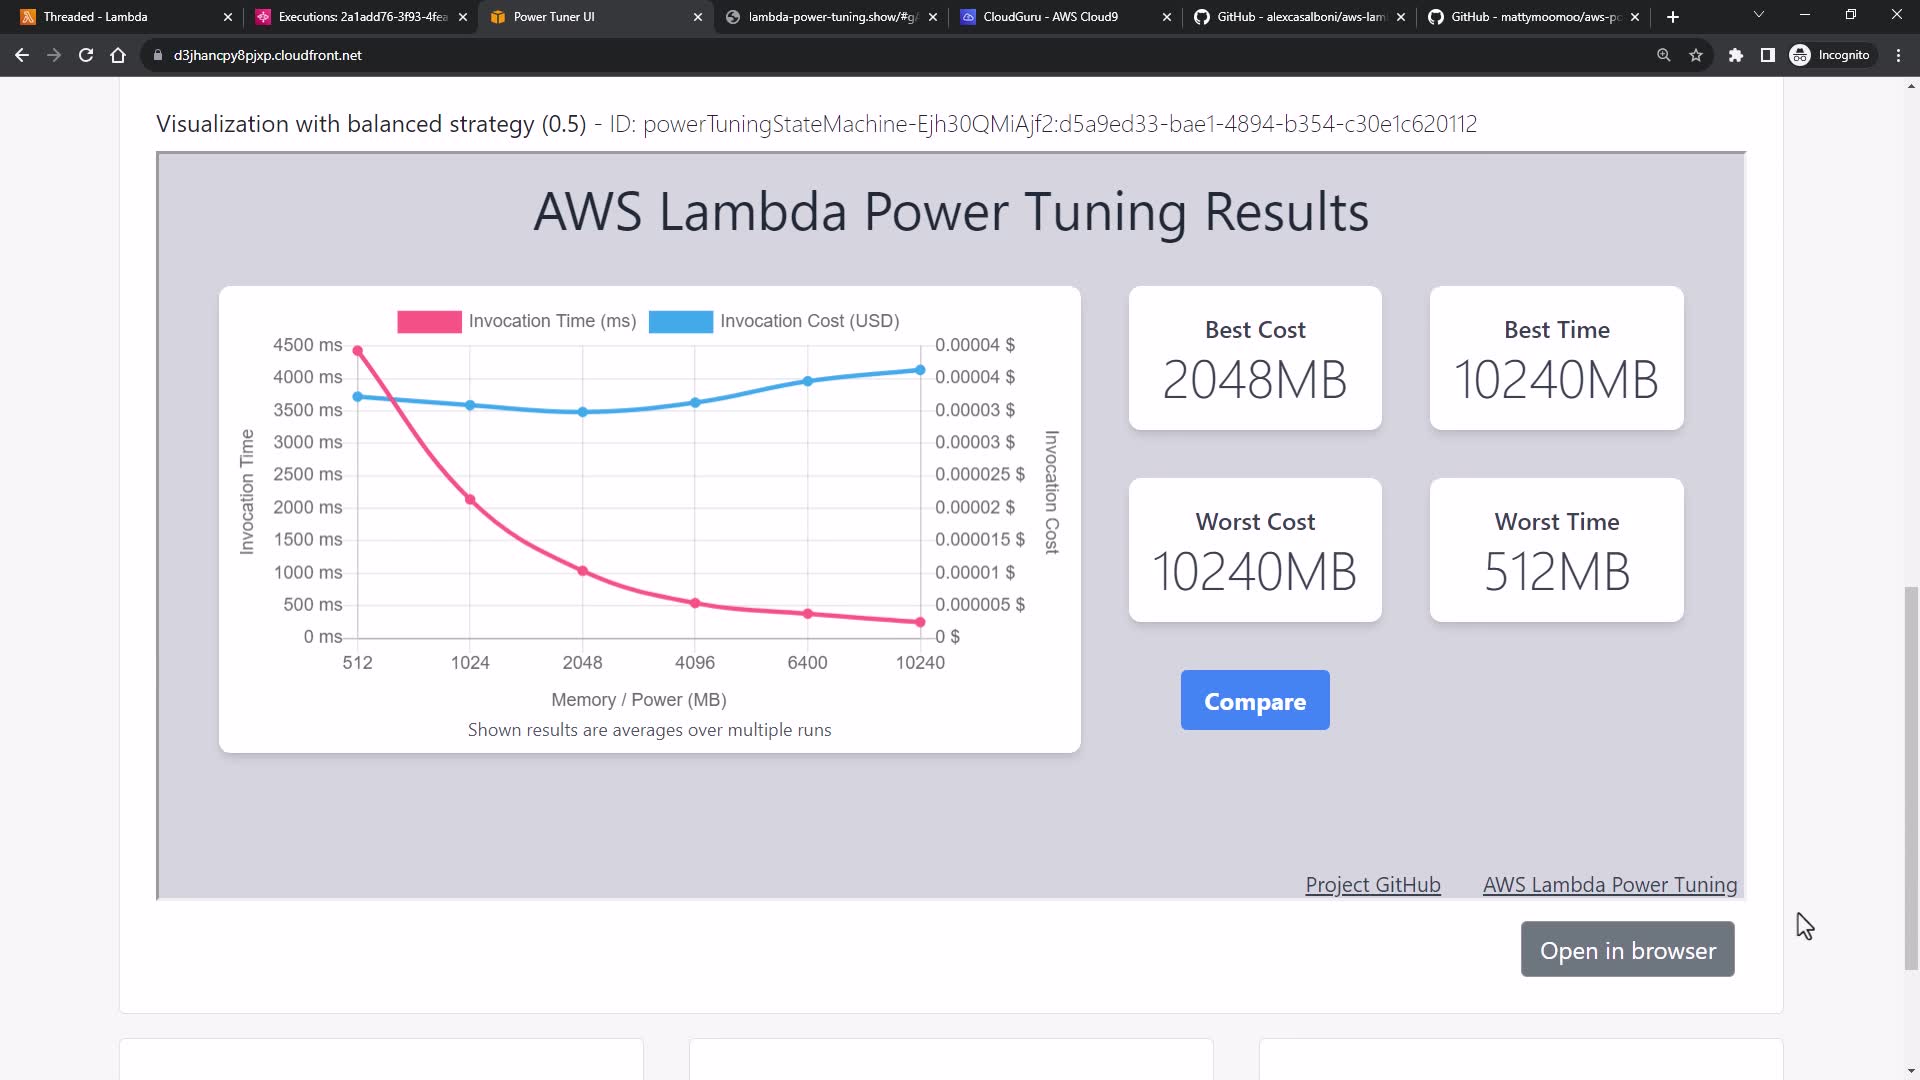Image resolution: width=1920 pixels, height=1080 pixels.
Task: Open the extensions puzzle icon
Action: 1736,55
